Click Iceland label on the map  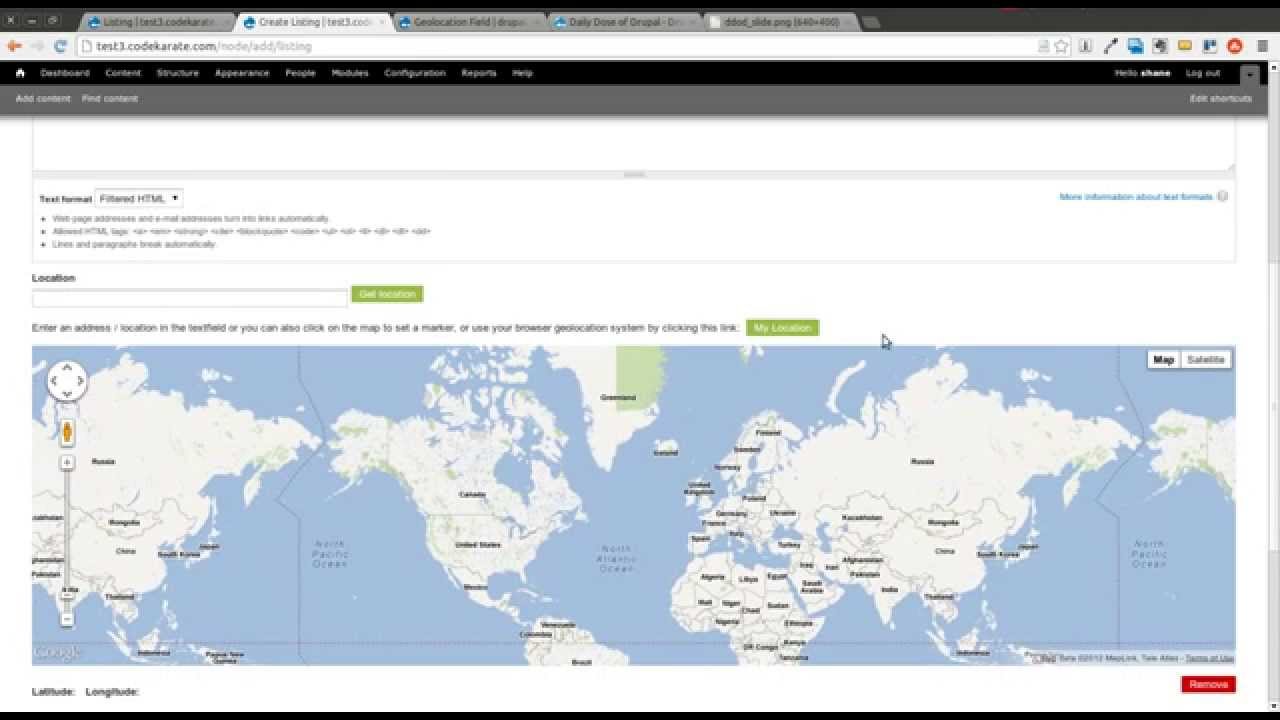click(665, 453)
